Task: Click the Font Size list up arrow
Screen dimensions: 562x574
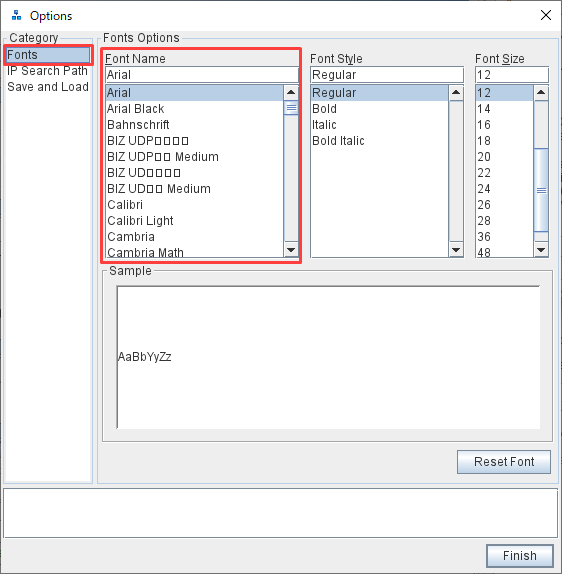Action: [x=541, y=93]
